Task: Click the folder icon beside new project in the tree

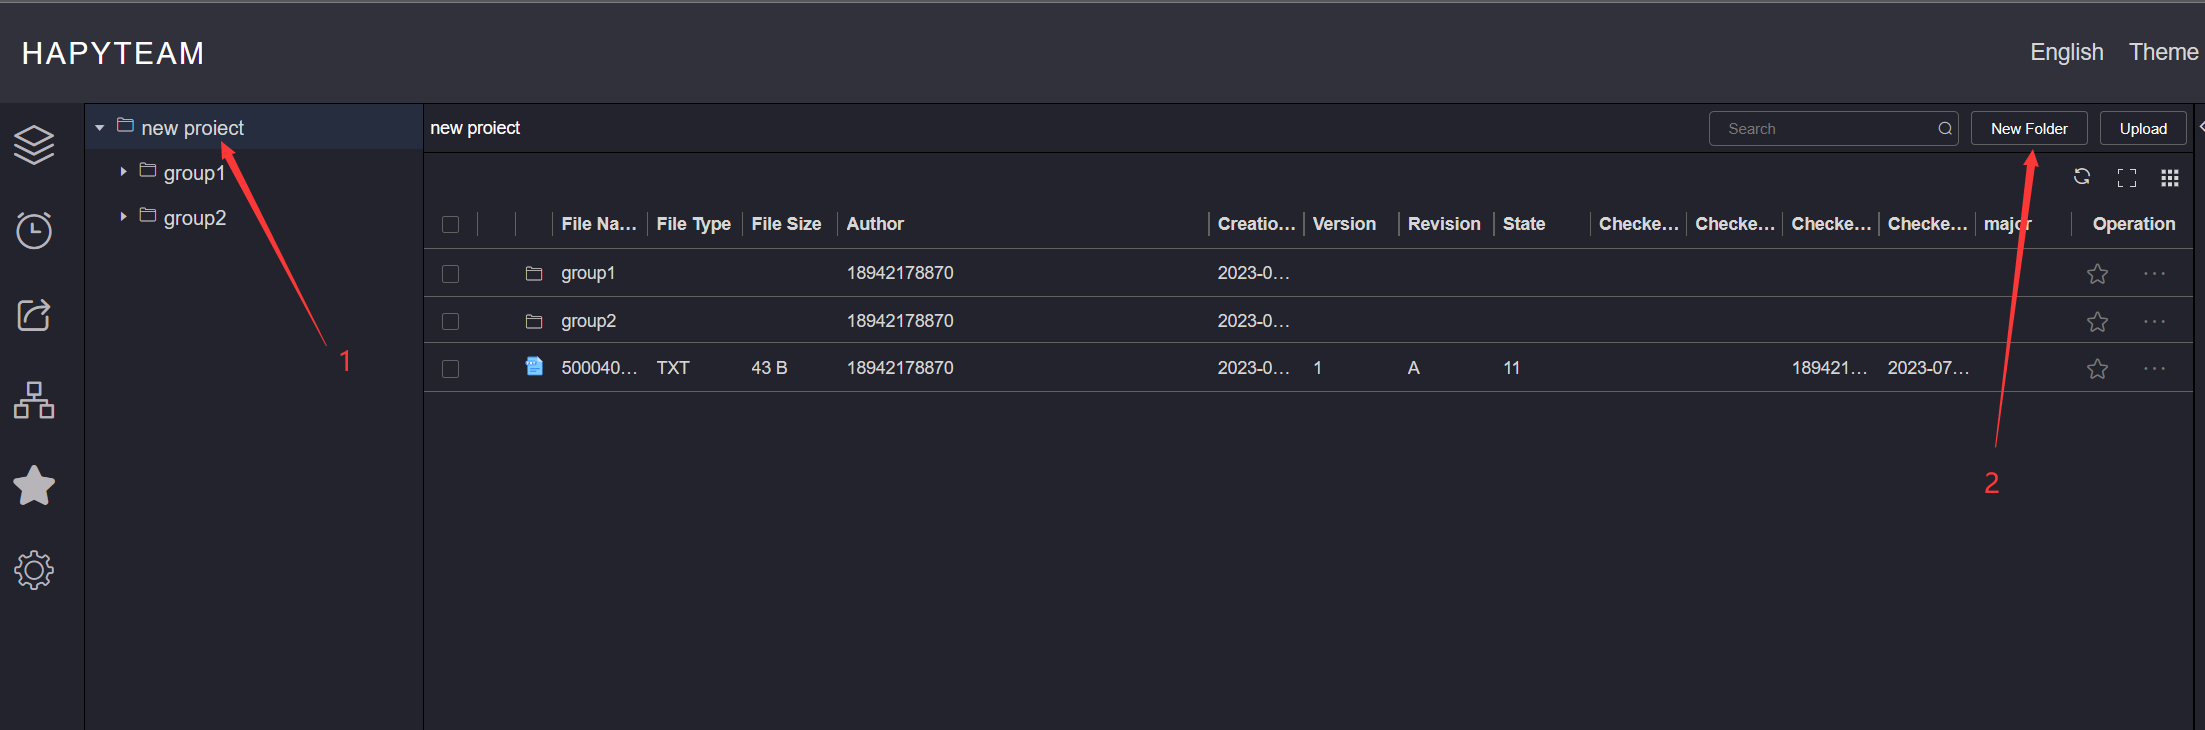Action: (x=125, y=125)
